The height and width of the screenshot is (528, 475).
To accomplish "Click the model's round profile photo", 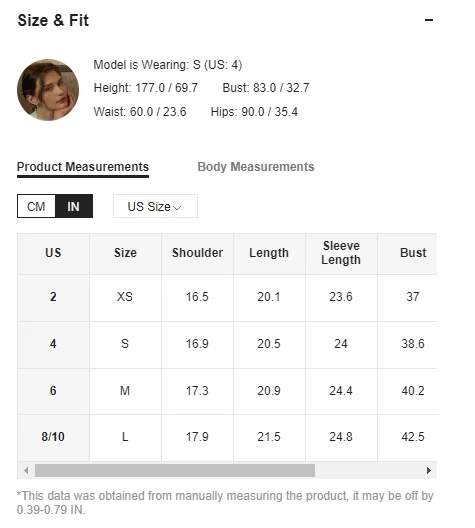I will click(x=48, y=90).
